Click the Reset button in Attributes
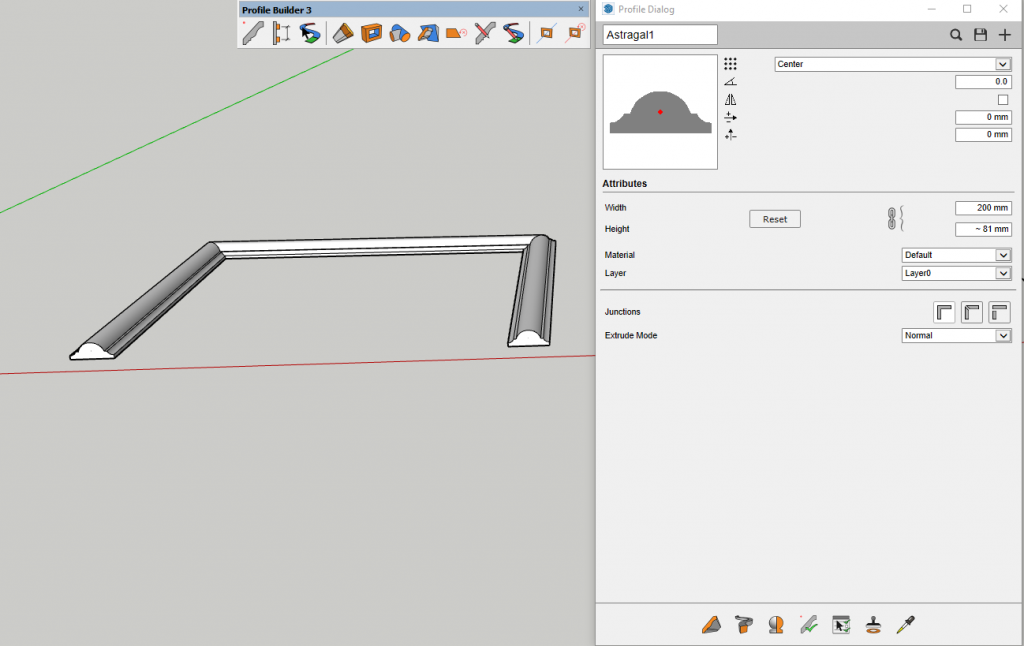The width and height of the screenshot is (1024, 646). click(x=774, y=218)
